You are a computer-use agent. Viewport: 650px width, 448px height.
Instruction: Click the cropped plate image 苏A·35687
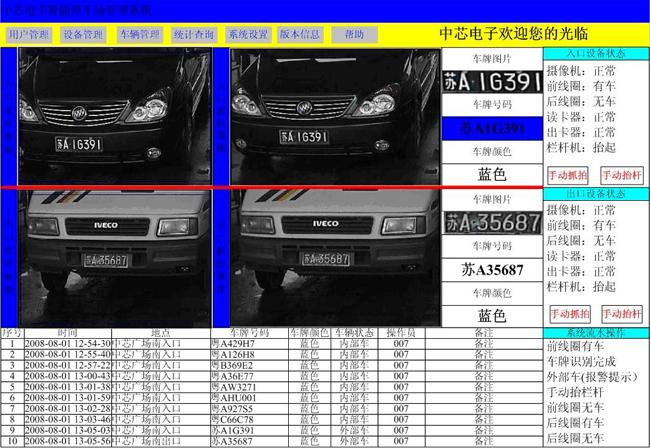[x=493, y=221]
